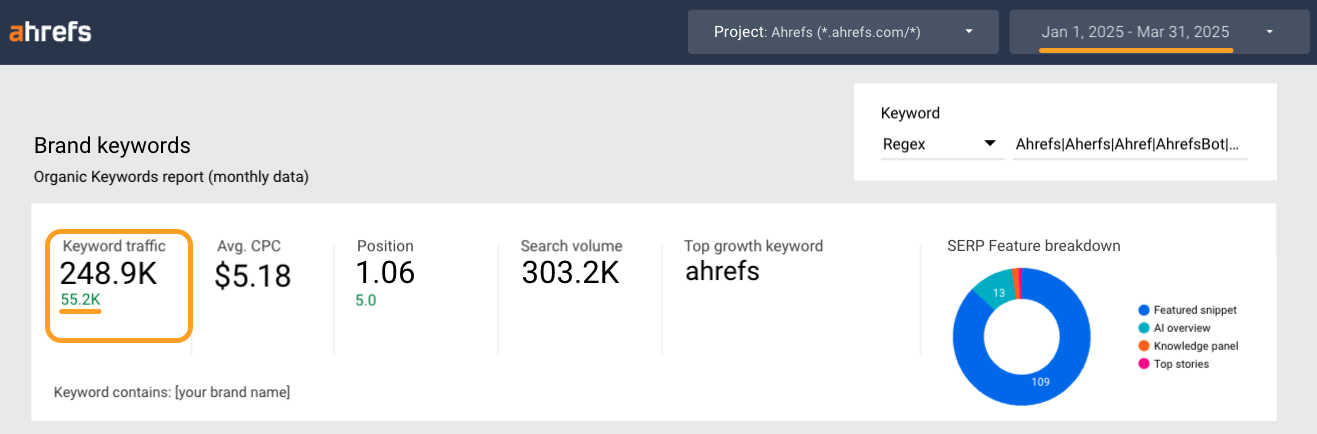This screenshot has width=1317, height=434.
Task: Click the green 5.0 position change
Action: pyautogui.click(x=366, y=300)
